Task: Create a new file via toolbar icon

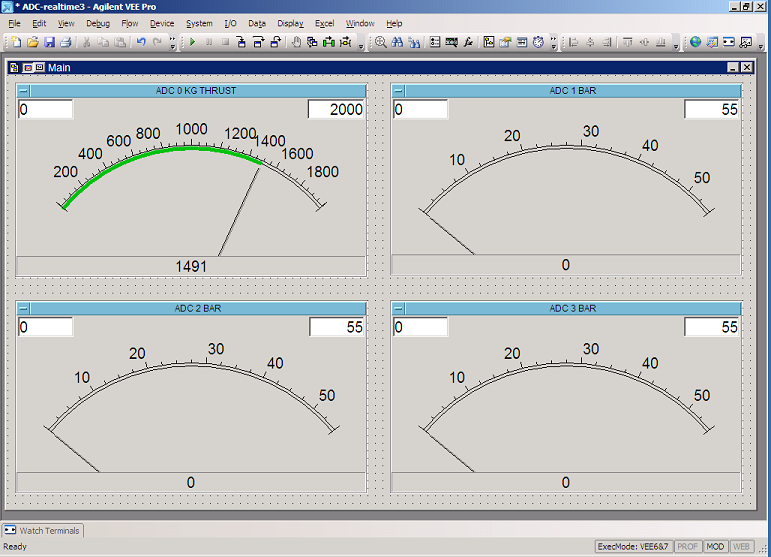Action: 16,42
